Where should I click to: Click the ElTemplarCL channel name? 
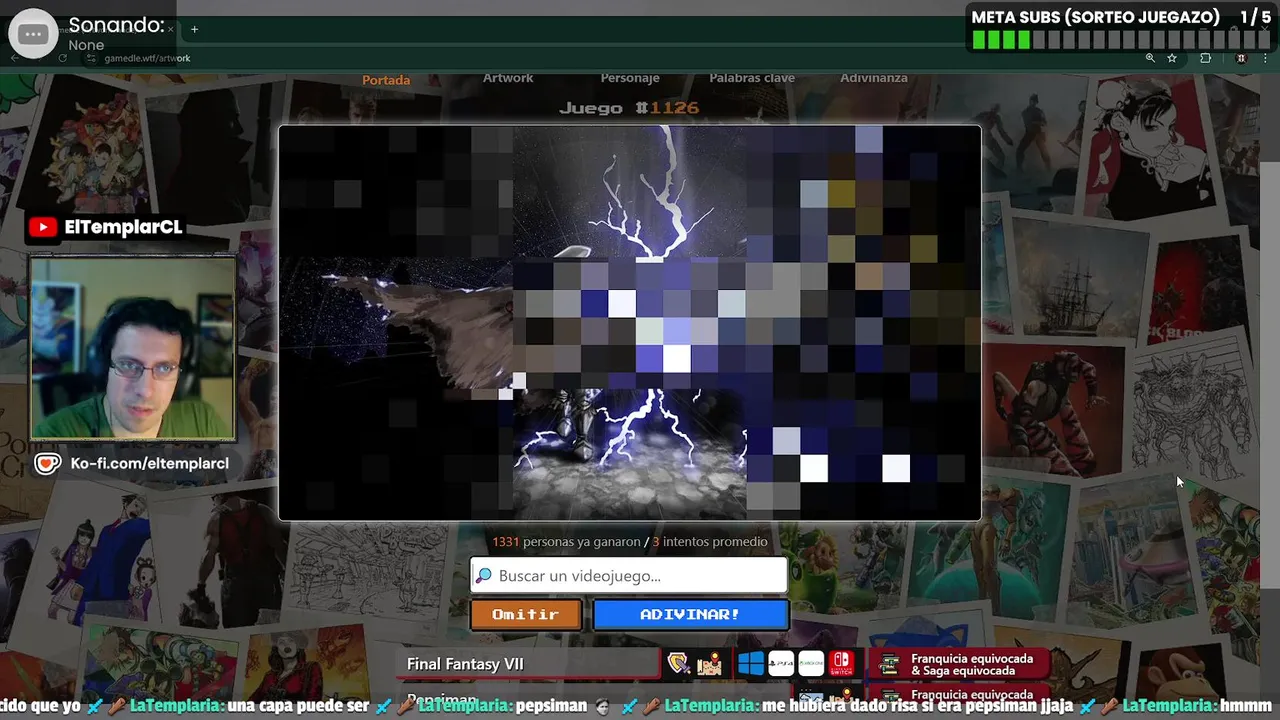[x=123, y=227]
